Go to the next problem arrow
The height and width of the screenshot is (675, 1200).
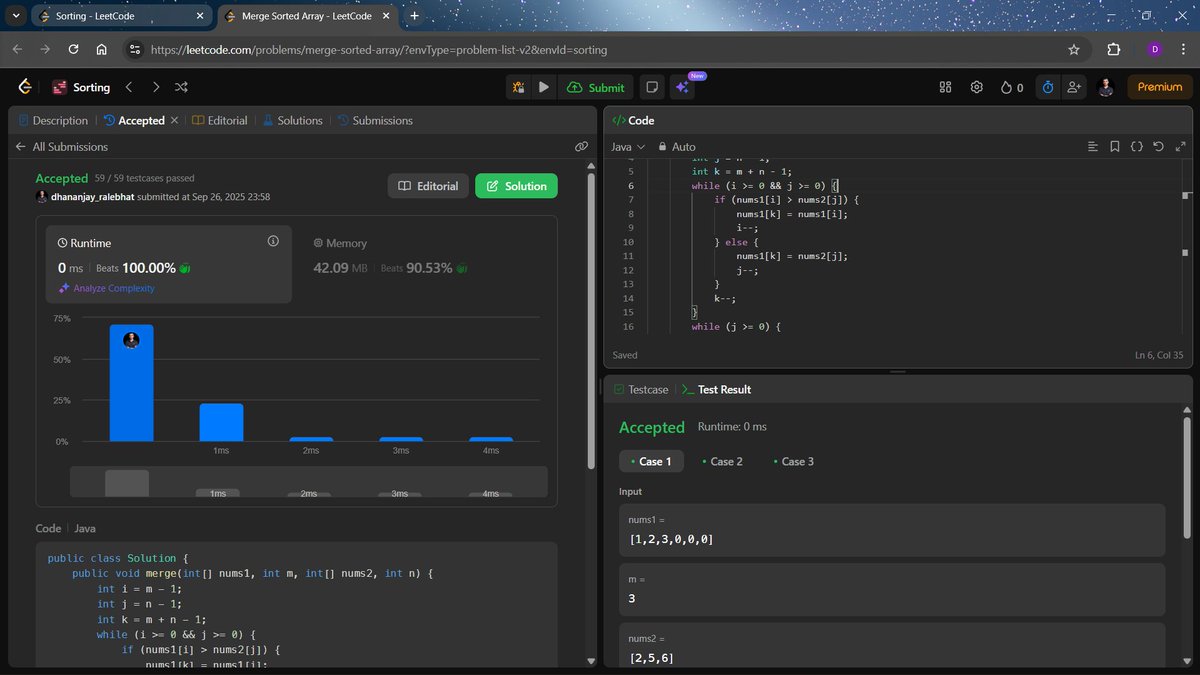click(155, 87)
